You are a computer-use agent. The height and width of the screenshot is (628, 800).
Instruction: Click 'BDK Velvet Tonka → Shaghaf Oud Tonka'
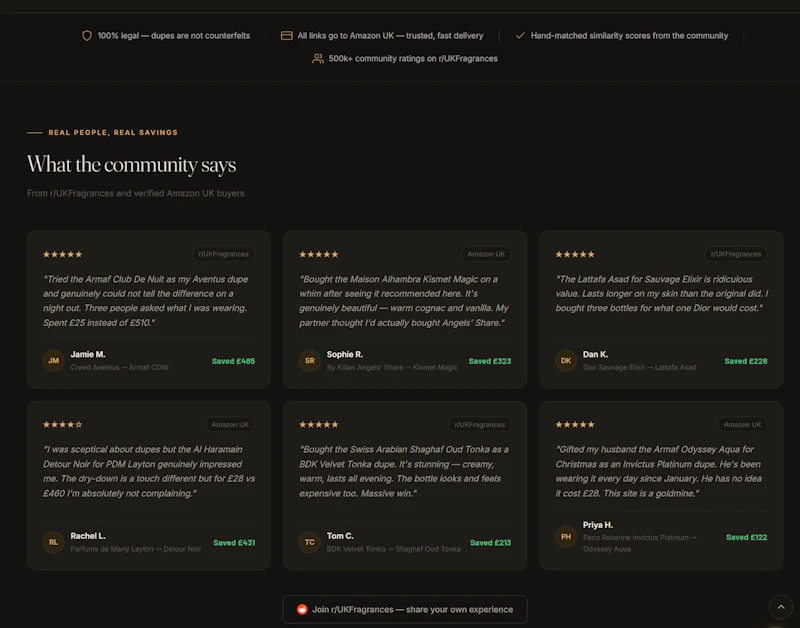[x=393, y=549]
